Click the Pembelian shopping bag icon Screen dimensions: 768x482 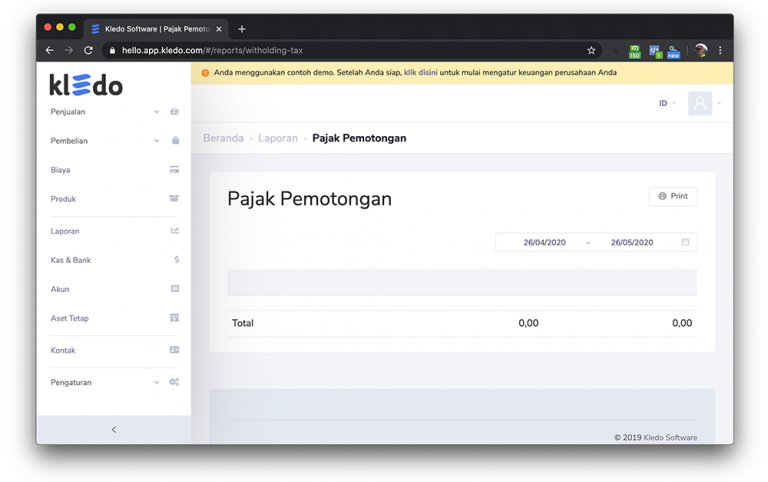(175, 141)
